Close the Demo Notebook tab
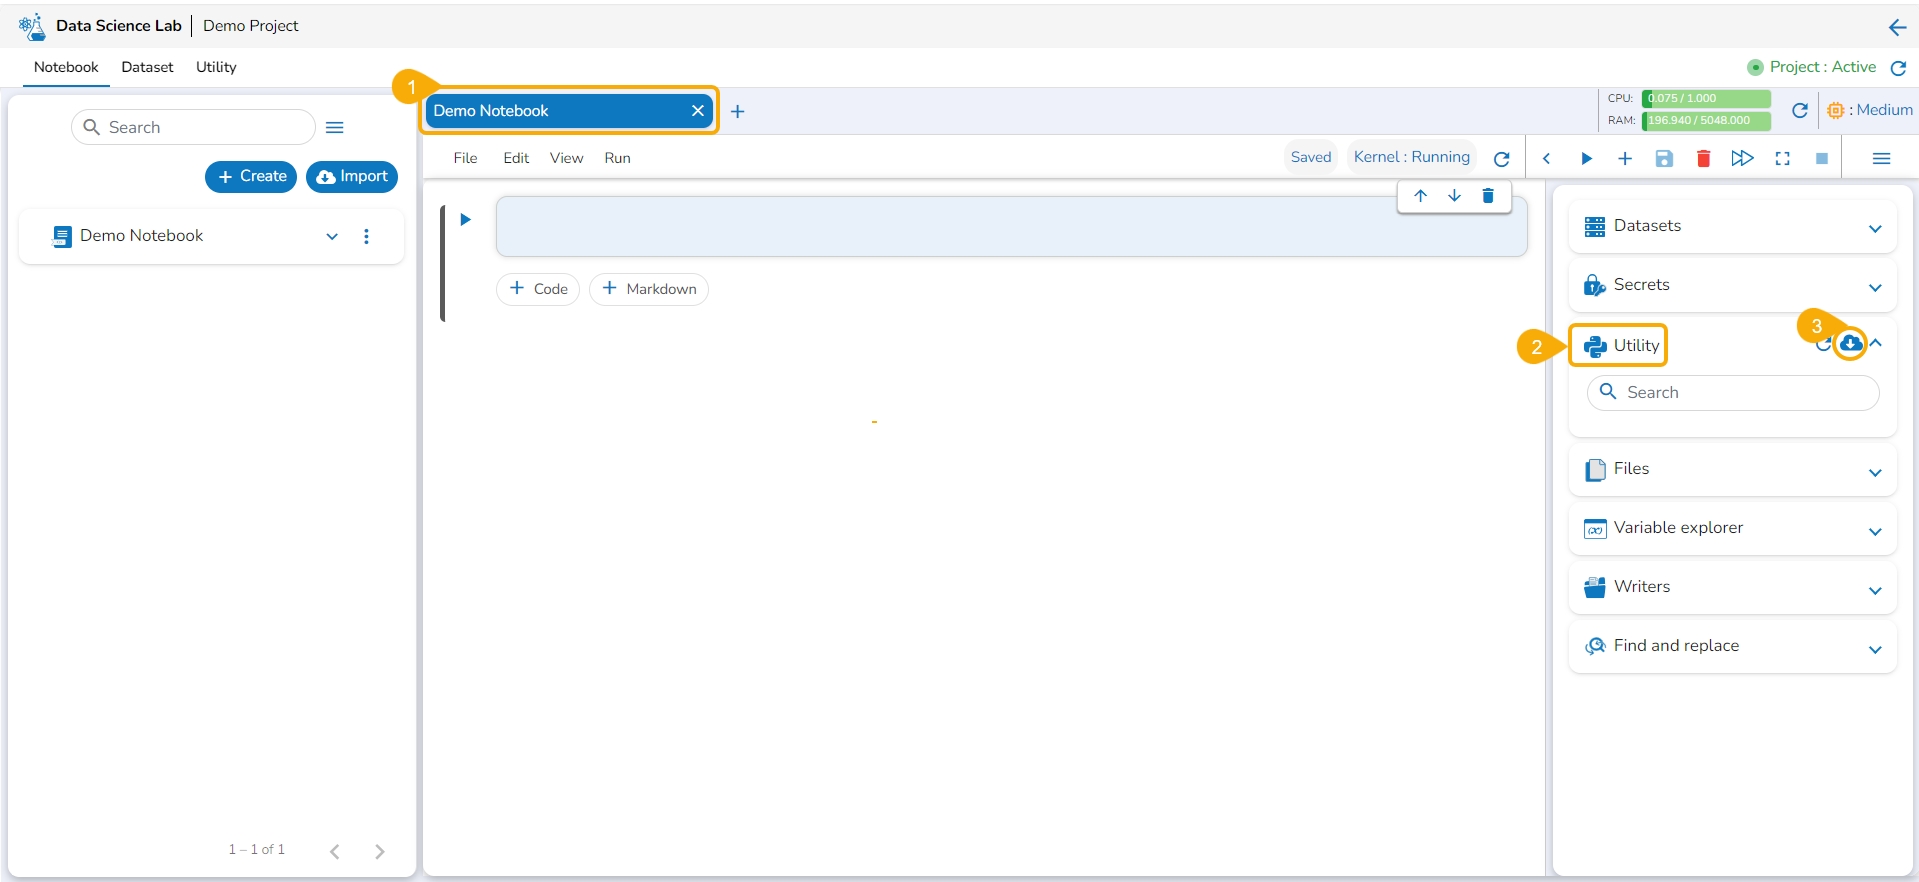The width and height of the screenshot is (1919, 882). [698, 111]
